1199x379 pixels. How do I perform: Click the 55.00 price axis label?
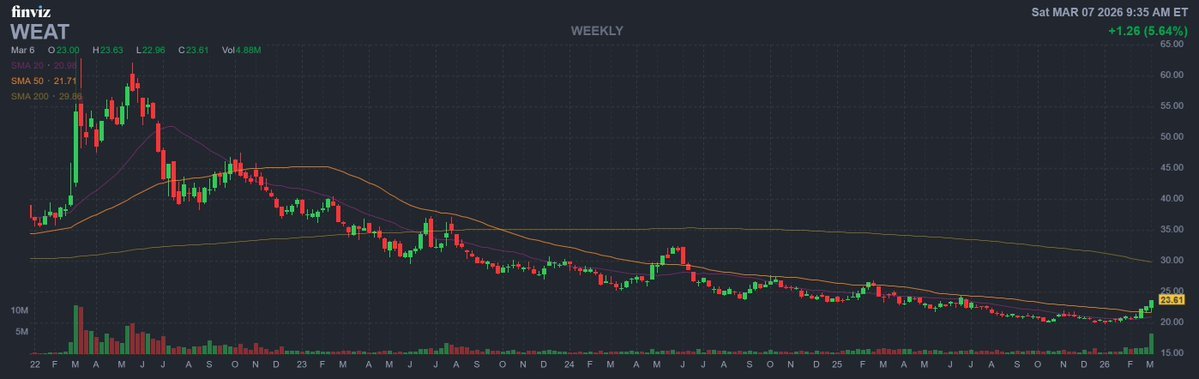pyautogui.click(x=1171, y=106)
